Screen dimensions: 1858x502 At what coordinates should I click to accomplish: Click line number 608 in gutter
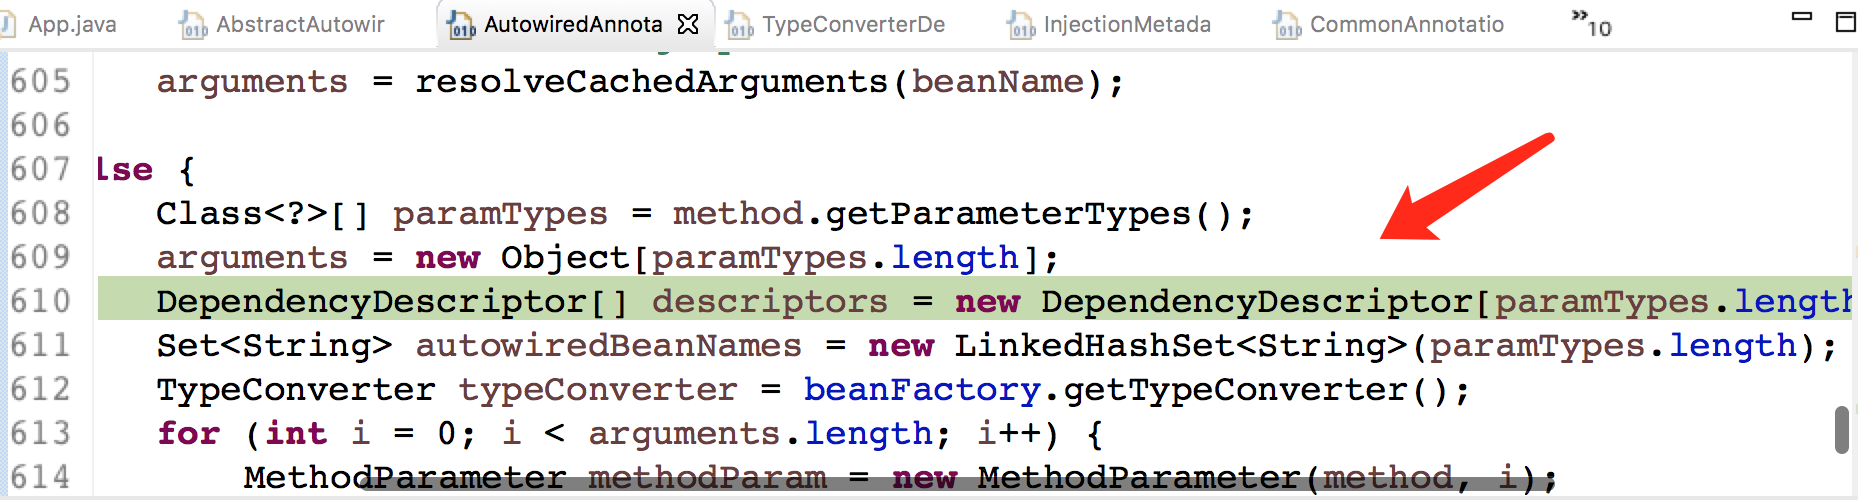[41, 213]
